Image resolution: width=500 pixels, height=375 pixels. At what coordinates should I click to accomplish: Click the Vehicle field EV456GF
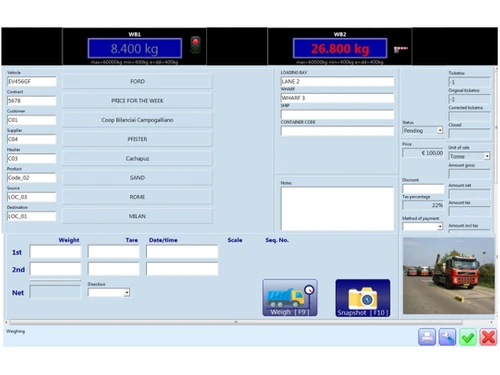(x=32, y=81)
